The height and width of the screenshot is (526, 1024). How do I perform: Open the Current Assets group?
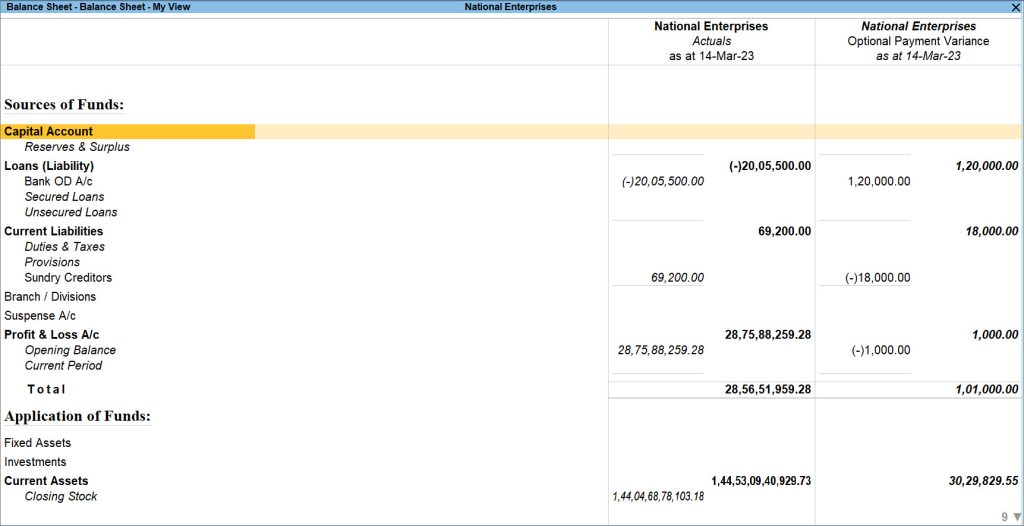click(x=46, y=481)
